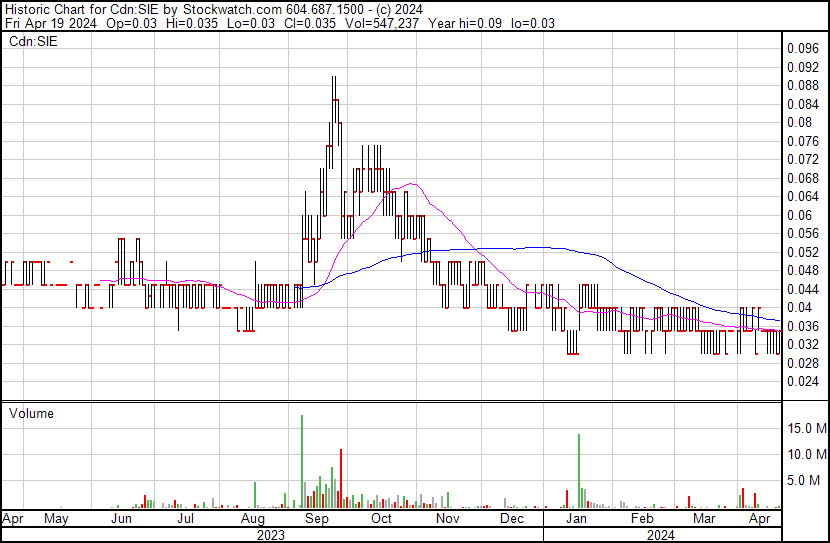This screenshot has width=830, height=543.
Task: Click the Nov month label on time axis
Action: click(x=448, y=519)
